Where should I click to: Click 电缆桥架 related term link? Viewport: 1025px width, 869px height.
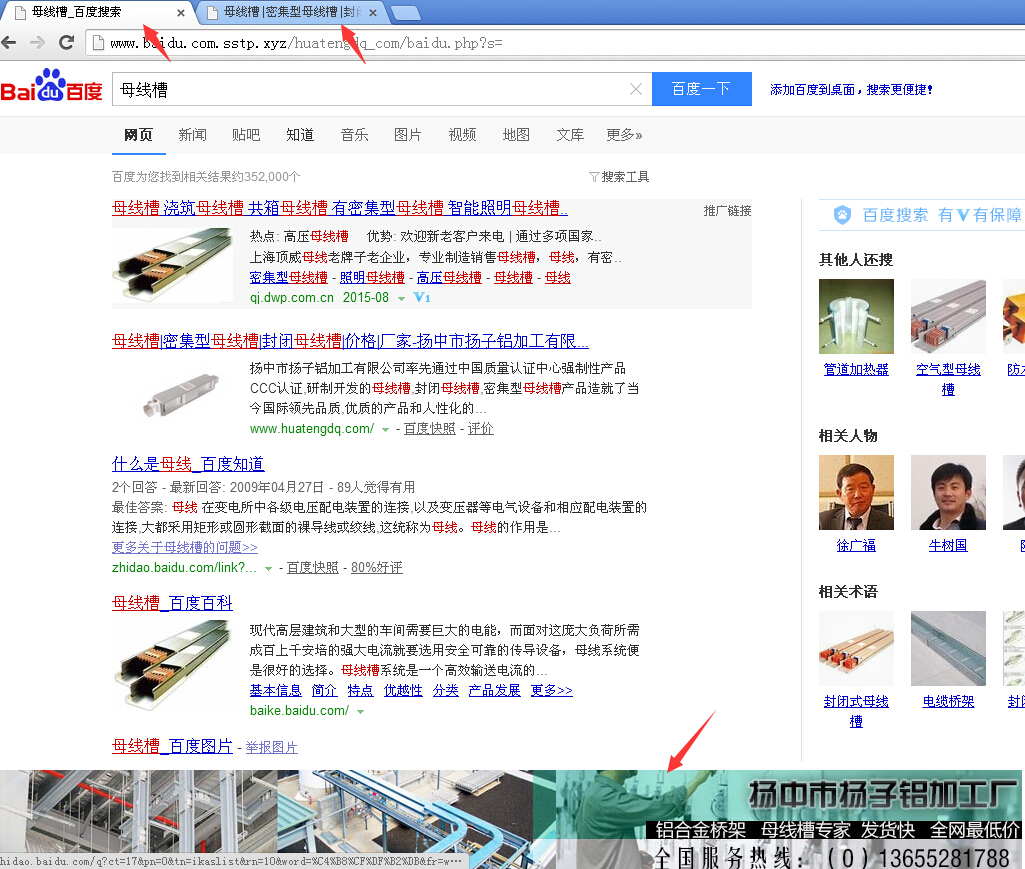[948, 702]
